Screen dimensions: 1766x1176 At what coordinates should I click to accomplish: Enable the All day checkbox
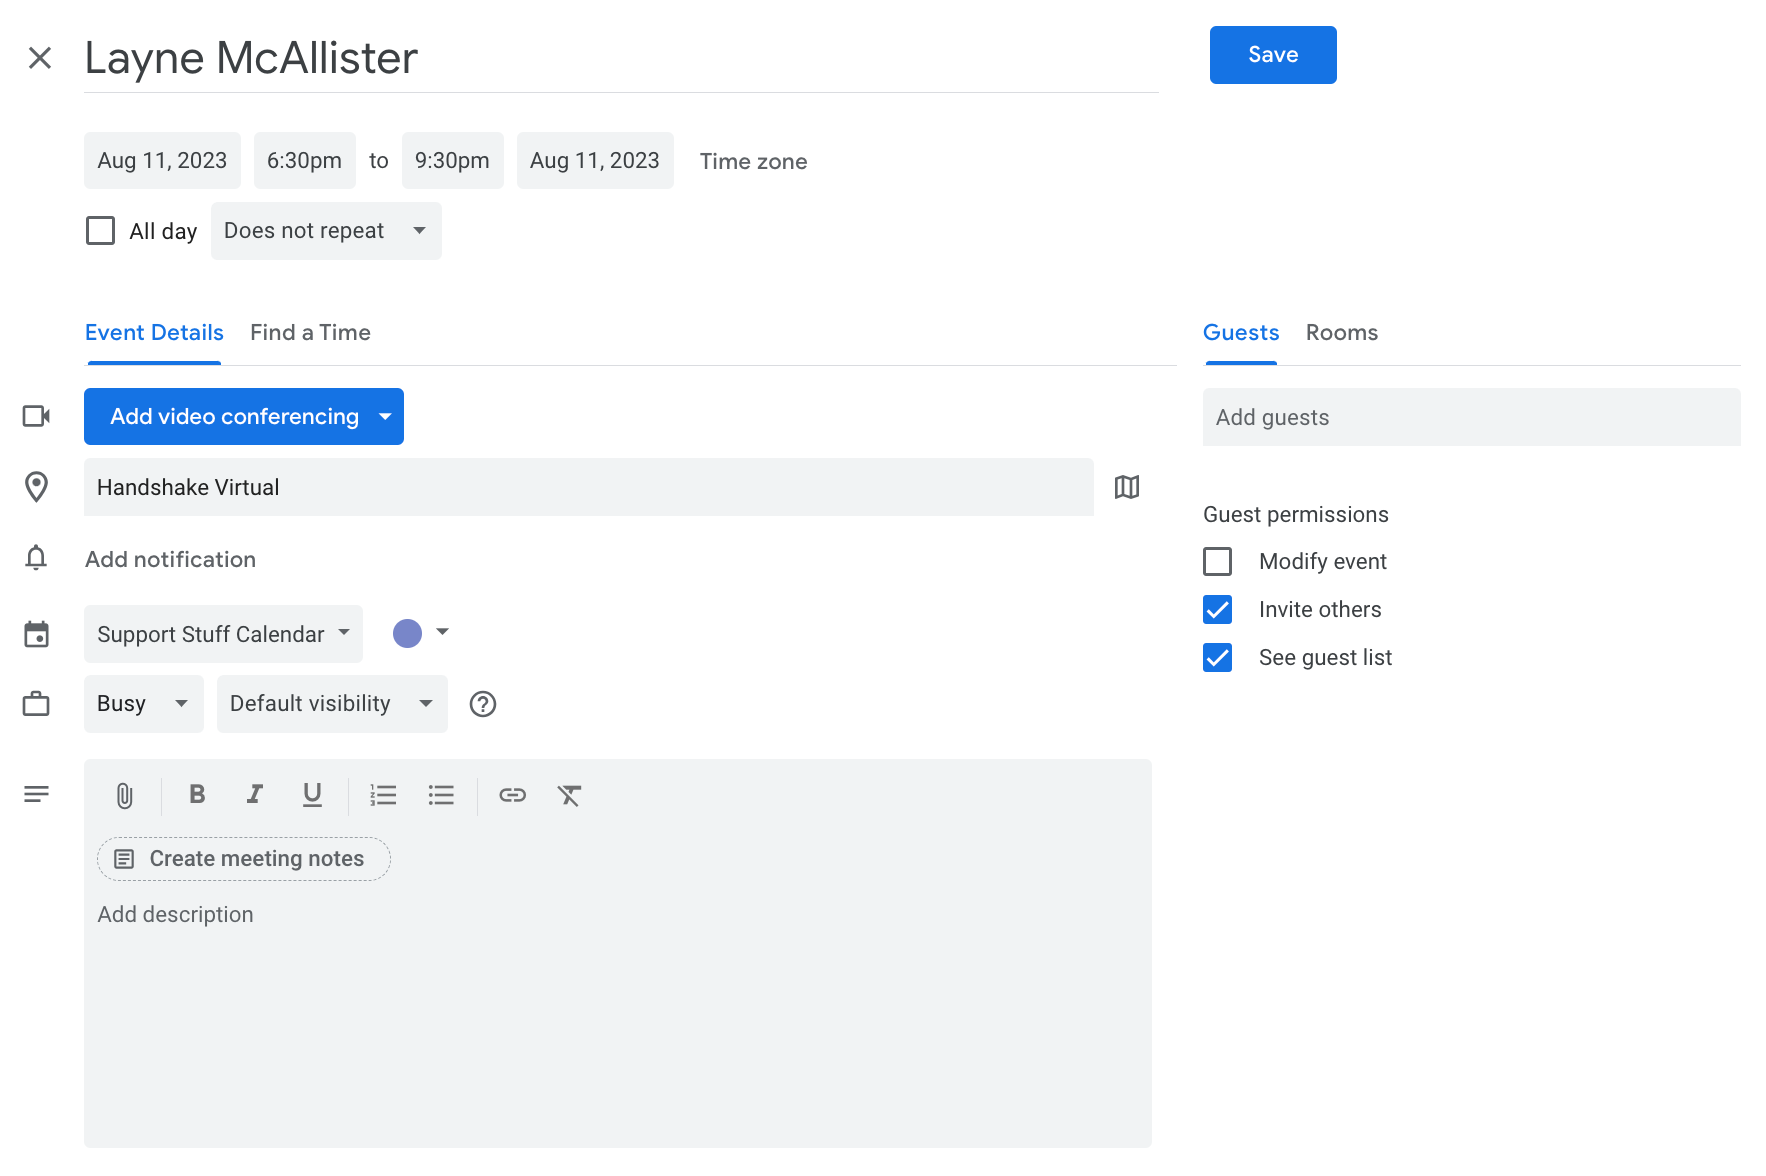[x=100, y=231]
